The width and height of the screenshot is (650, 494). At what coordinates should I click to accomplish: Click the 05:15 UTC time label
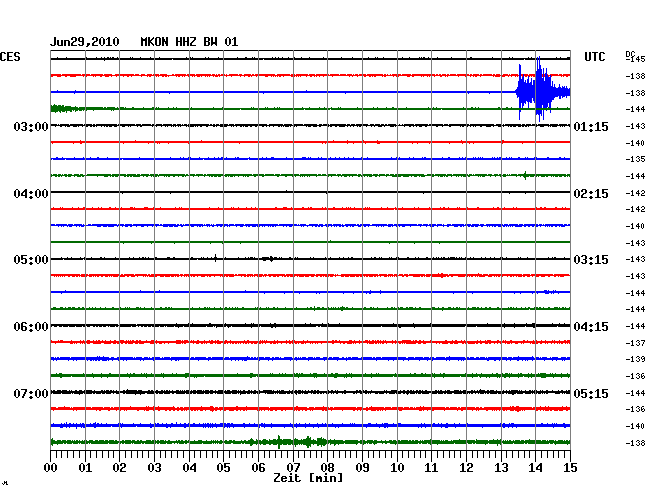point(591,393)
